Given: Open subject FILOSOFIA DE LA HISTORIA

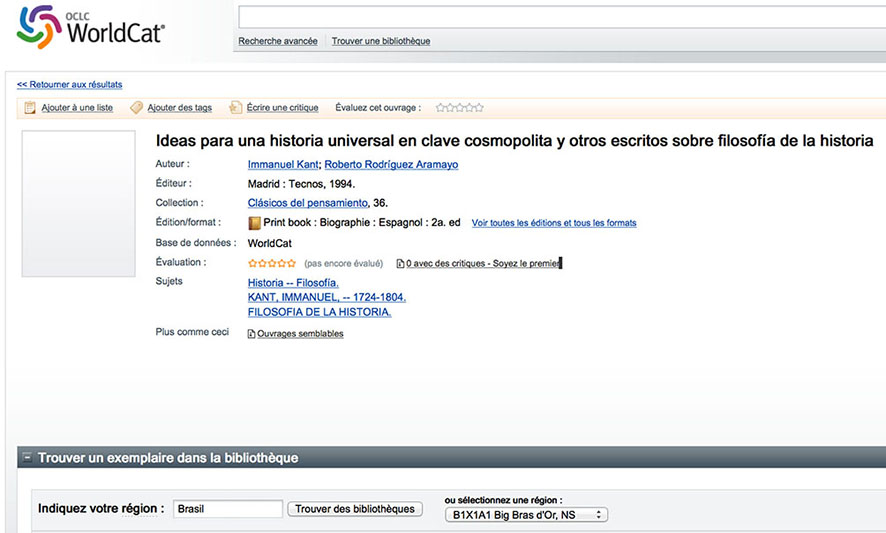Looking at the screenshot, I should tap(319, 312).
